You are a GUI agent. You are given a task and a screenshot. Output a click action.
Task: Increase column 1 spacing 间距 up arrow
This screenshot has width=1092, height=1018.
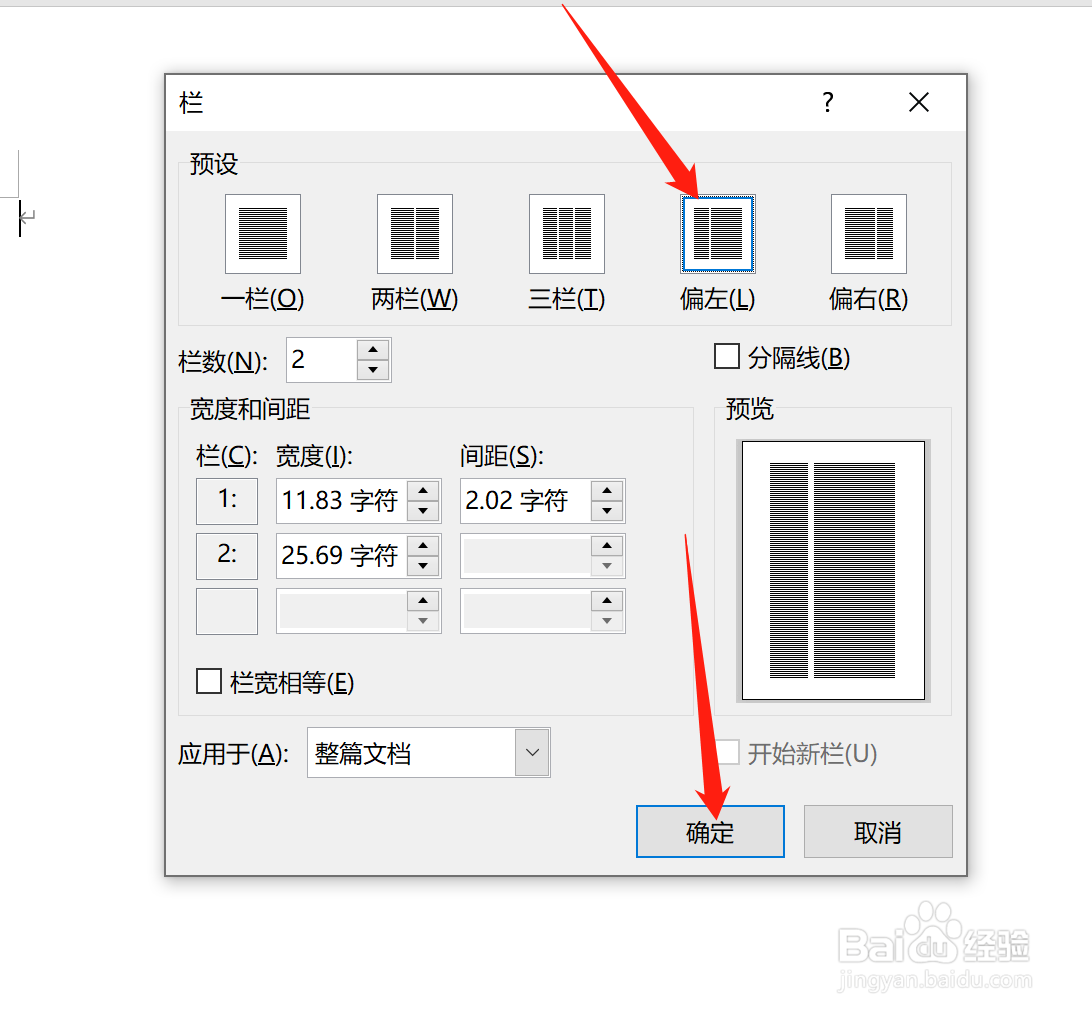pos(607,491)
